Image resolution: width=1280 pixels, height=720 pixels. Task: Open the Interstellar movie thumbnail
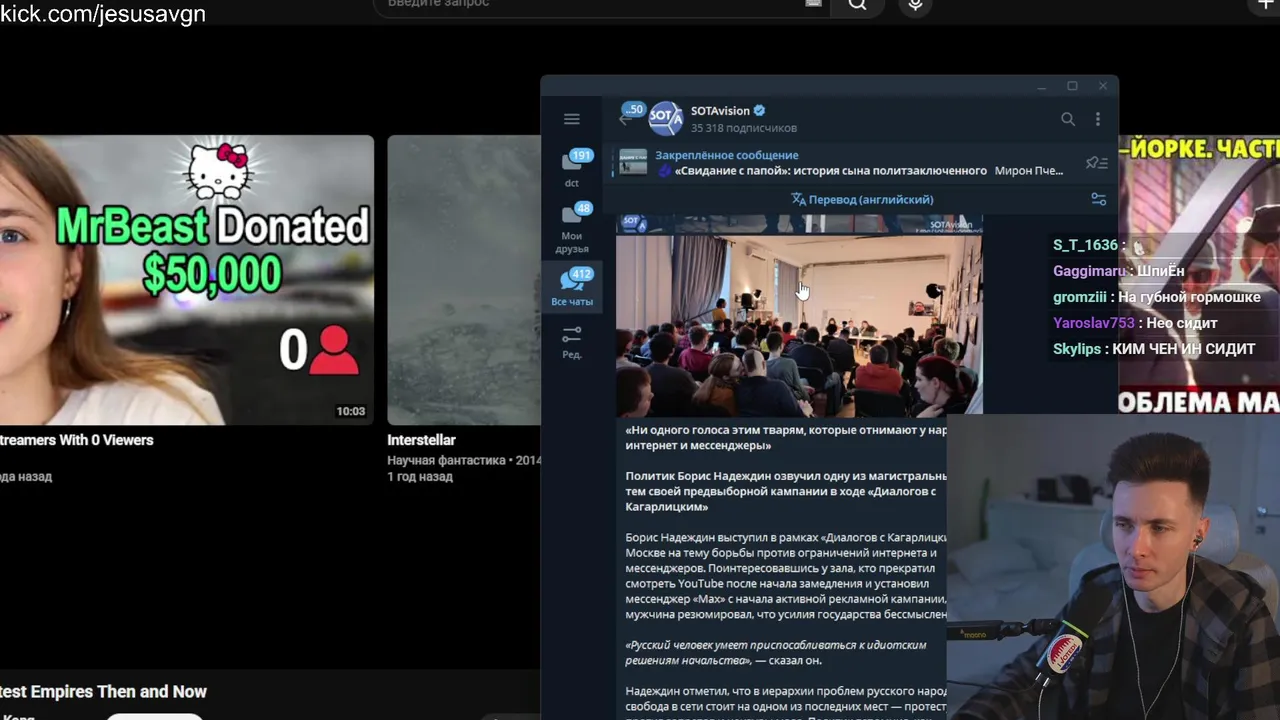464,280
